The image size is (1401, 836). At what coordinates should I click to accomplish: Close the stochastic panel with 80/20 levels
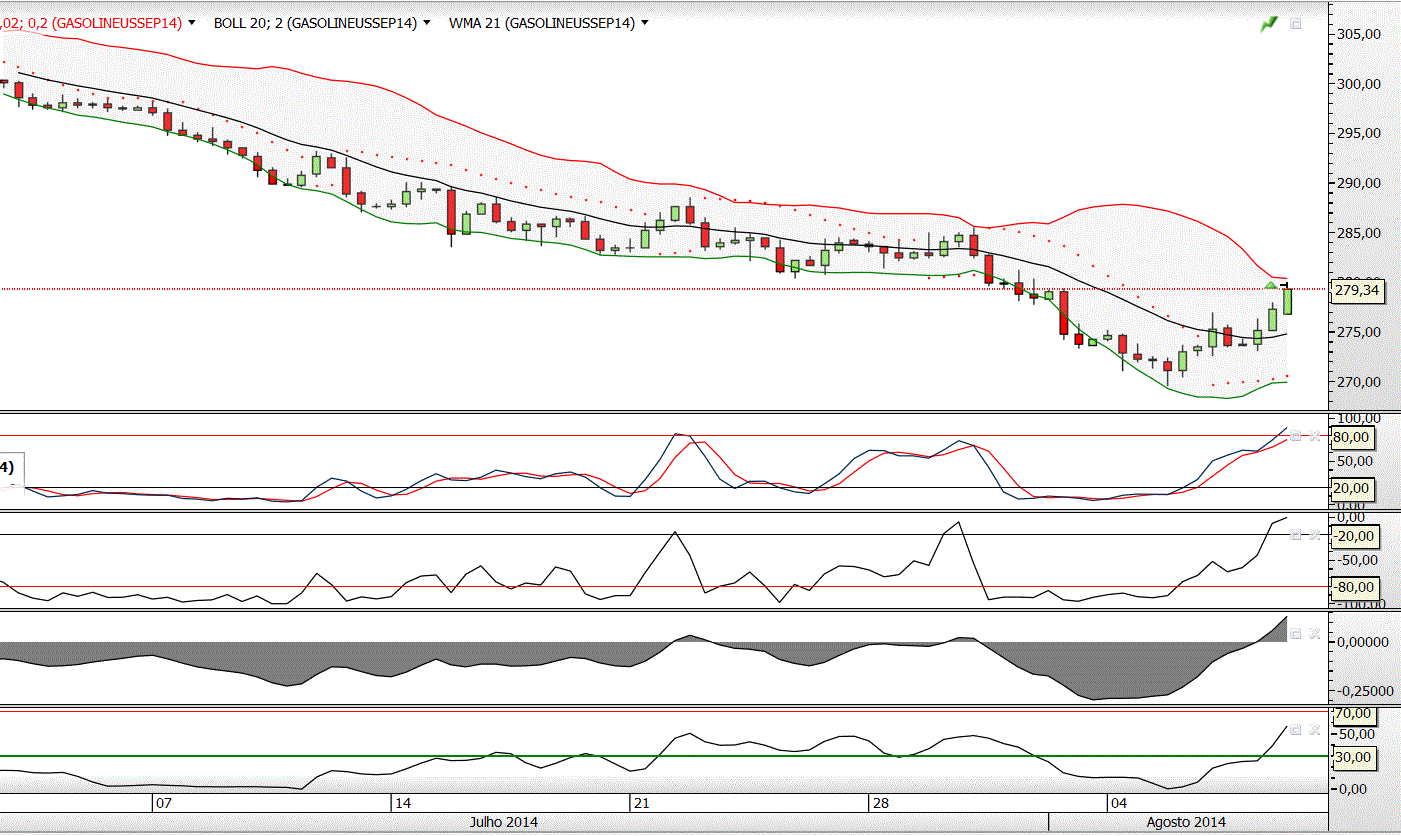point(1315,436)
